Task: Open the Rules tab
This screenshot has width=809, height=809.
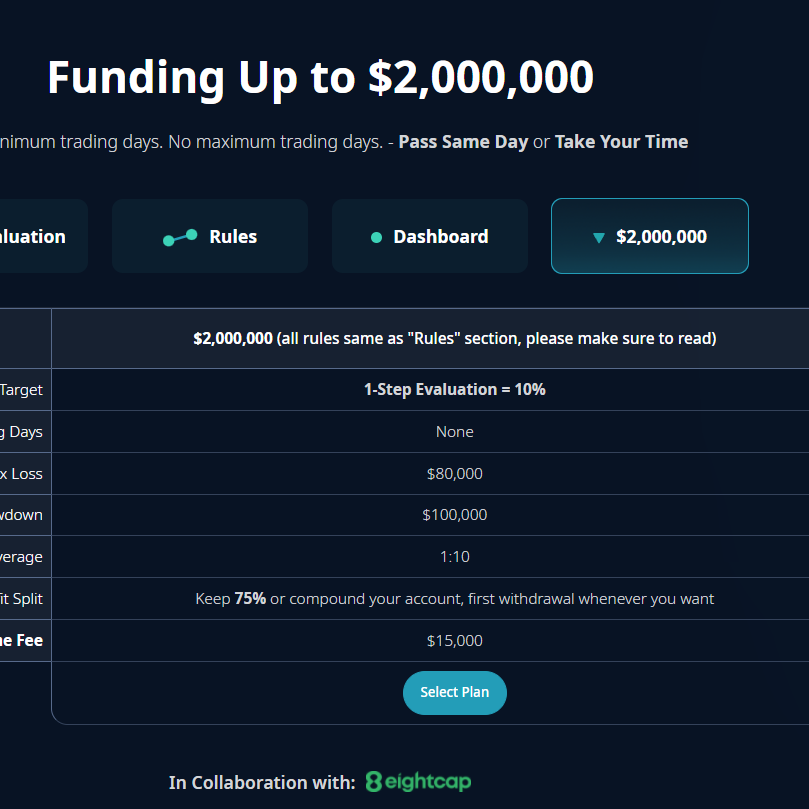Action: (x=210, y=236)
